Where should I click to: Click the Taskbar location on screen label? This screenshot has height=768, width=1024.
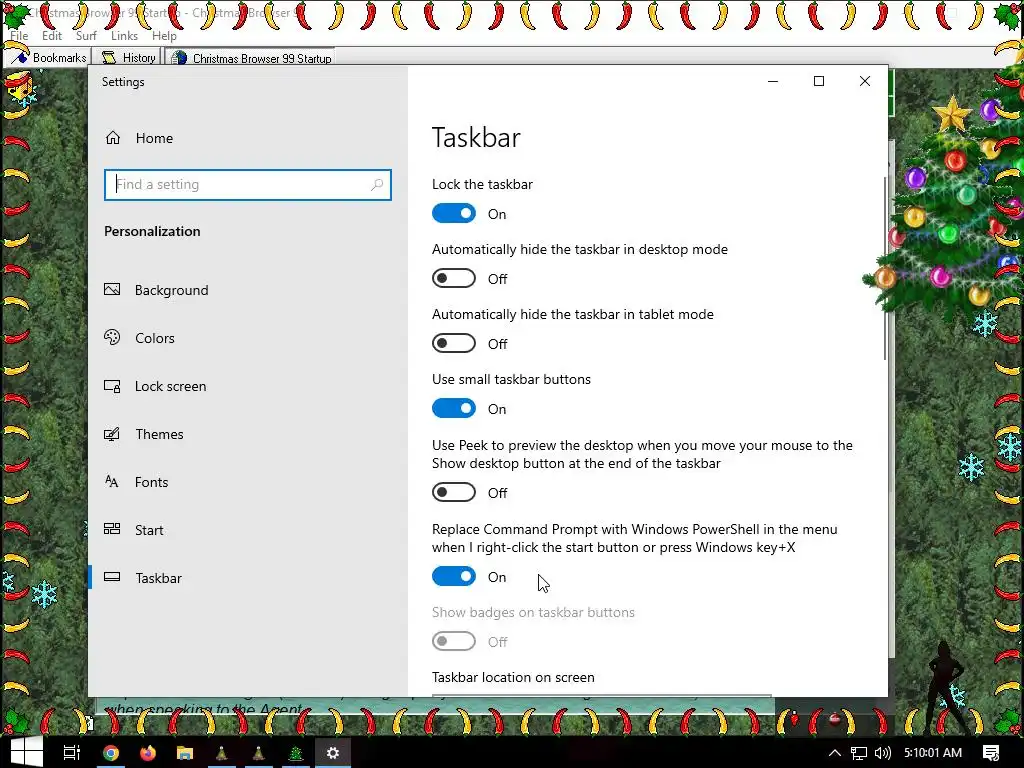(x=513, y=677)
